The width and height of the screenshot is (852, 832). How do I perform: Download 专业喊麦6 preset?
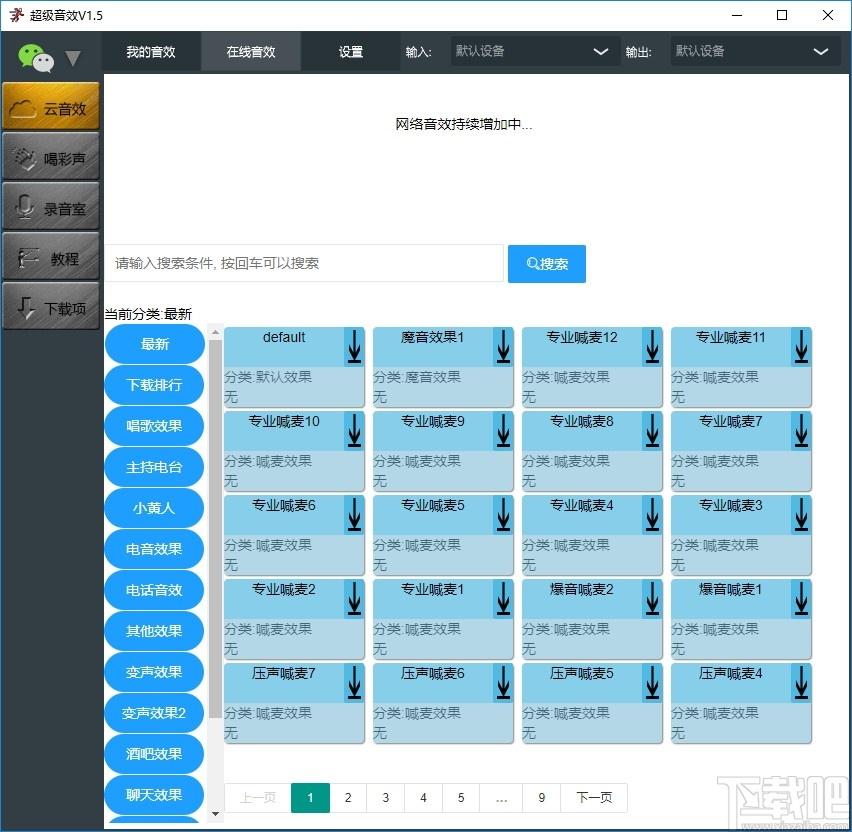[354, 515]
